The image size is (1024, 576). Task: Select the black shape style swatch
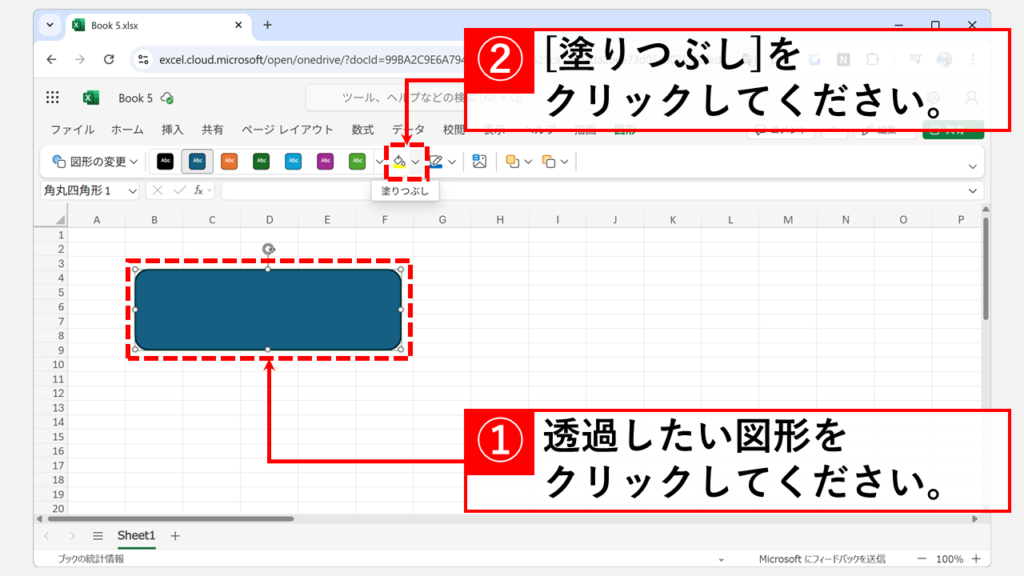tap(165, 161)
